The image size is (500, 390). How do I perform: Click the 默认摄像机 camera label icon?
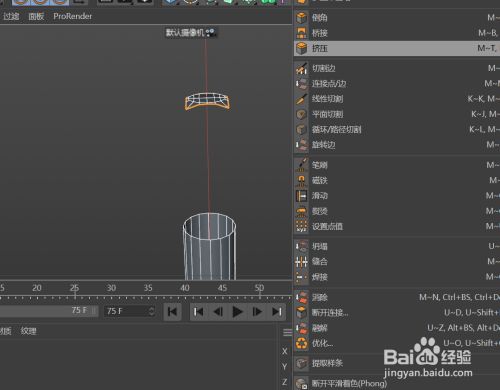pos(211,33)
